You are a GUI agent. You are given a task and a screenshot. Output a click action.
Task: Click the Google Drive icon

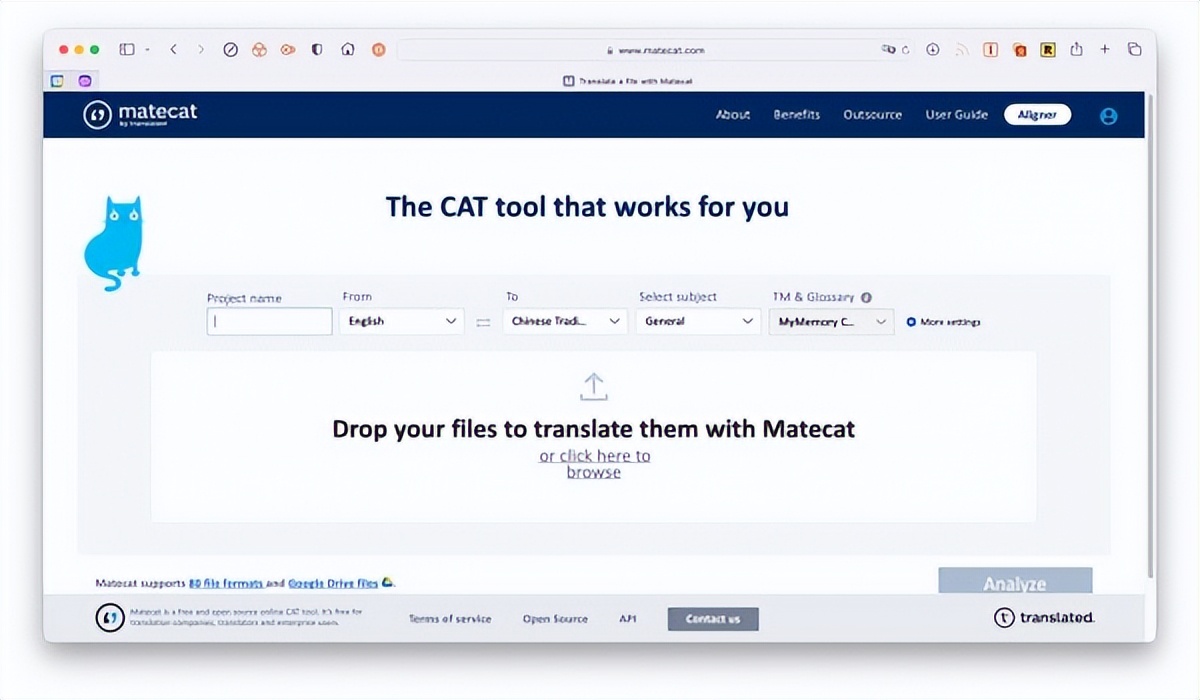coord(387,582)
